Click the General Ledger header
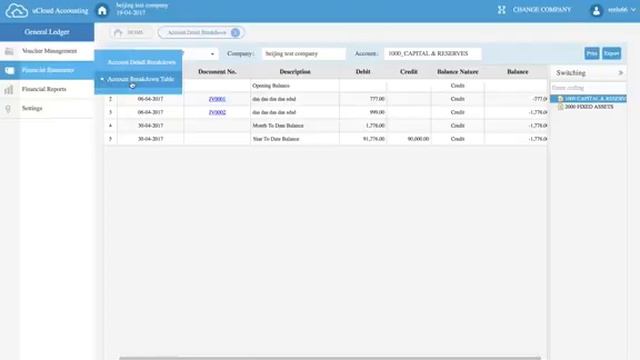Image resolution: width=640 pixels, height=360 pixels. click(x=47, y=32)
